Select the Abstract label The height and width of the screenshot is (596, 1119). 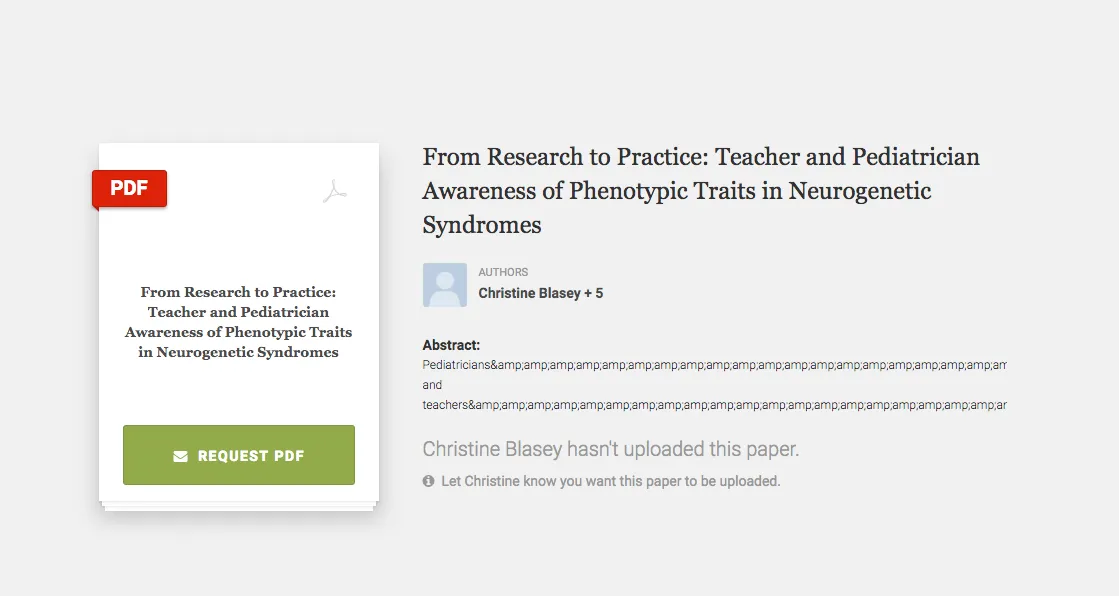tap(451, 345)
